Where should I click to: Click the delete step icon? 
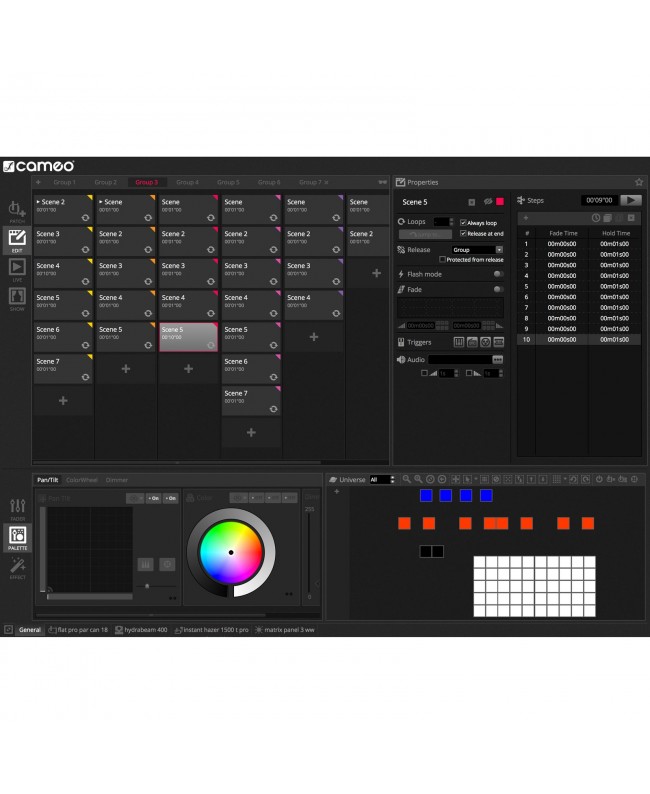631,218
